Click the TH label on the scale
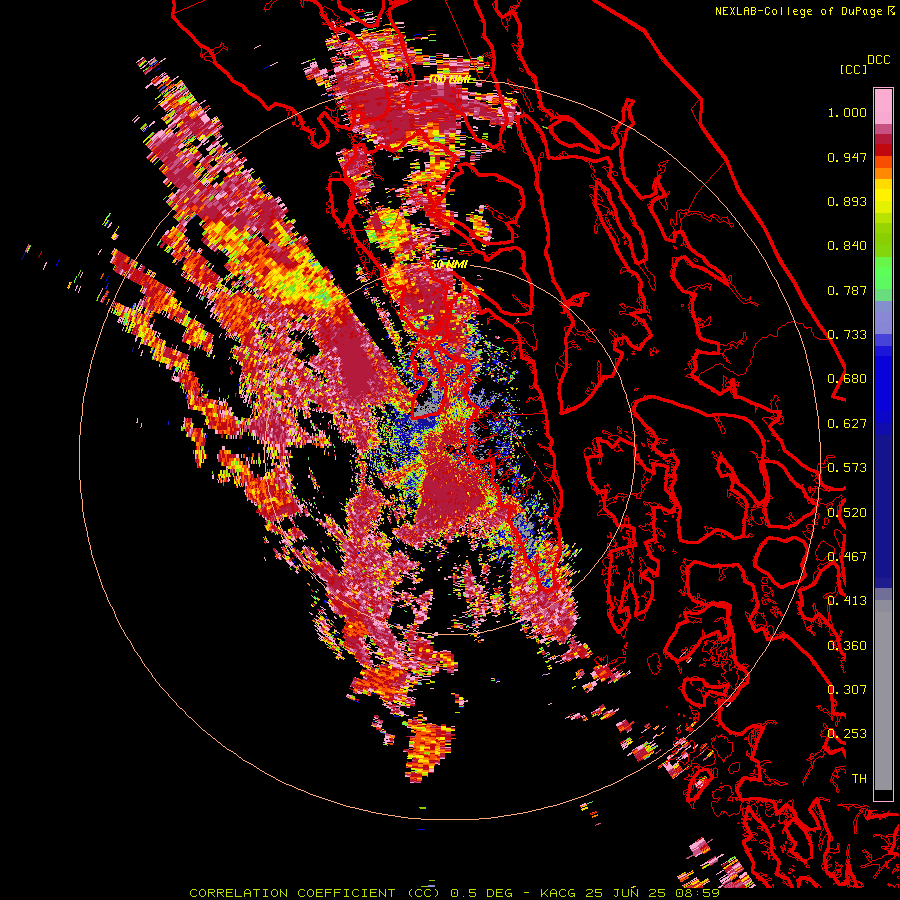Image resolution: width=900 pixels, height=900 pixels. tap(859, 779)
